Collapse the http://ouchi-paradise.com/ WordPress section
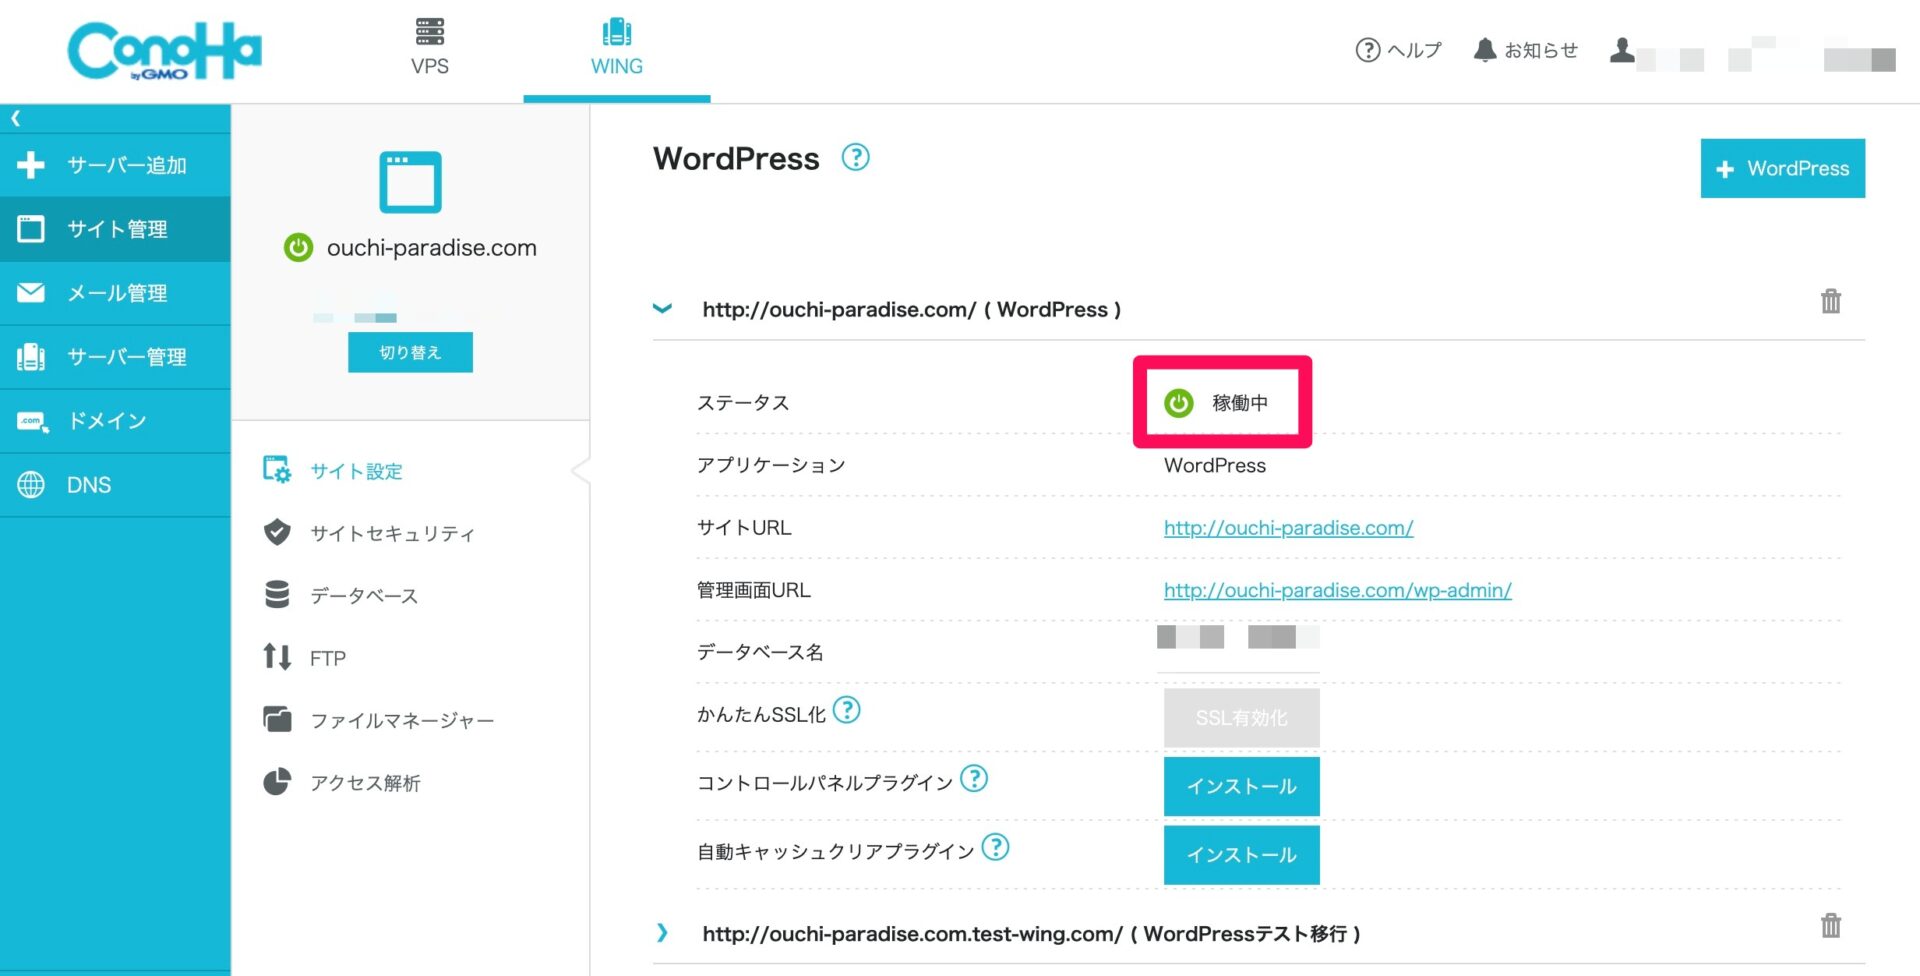Image resolution: width=1920 pixels, height=976 pixels. pyautogui.click(x=662, y=309)
